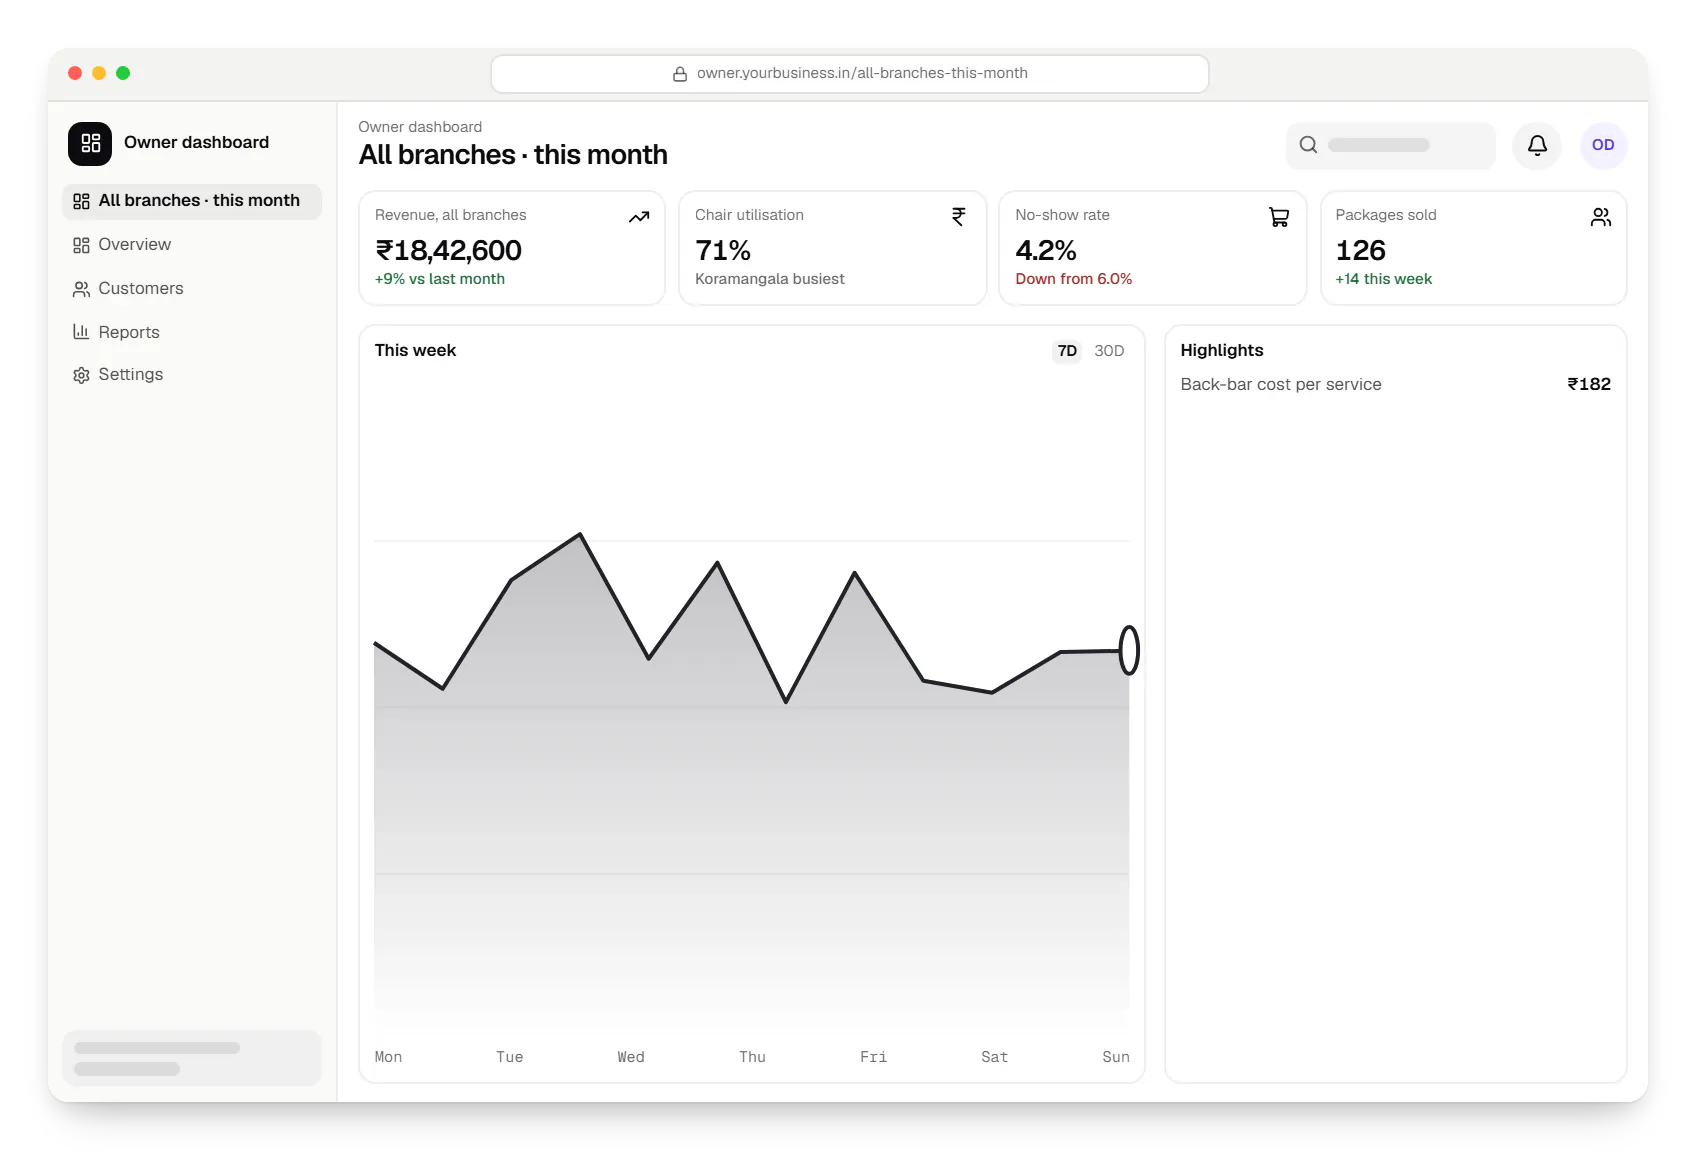
Task: Click the rupee icon on Chair utilisation card
Action: (x=959, y=217)
